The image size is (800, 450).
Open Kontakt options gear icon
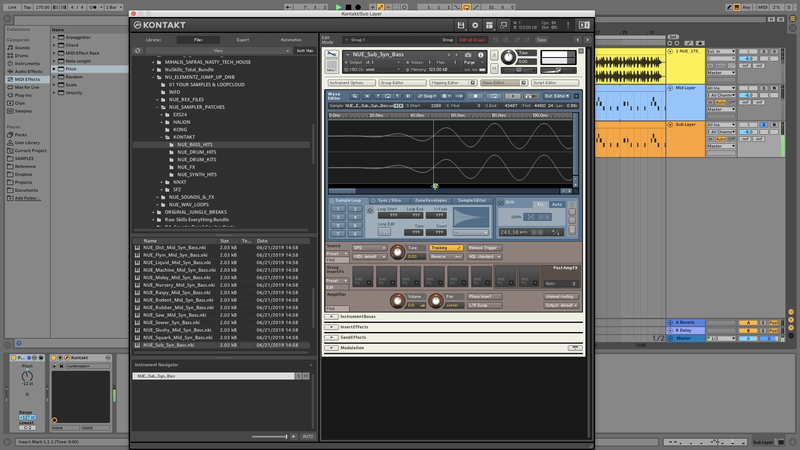tap(475, 25)
